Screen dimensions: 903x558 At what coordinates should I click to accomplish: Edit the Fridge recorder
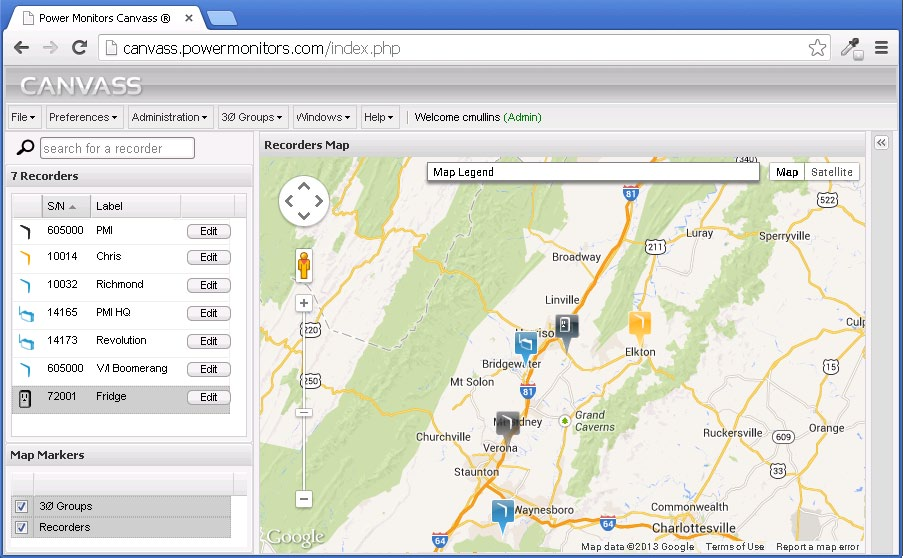208,397
